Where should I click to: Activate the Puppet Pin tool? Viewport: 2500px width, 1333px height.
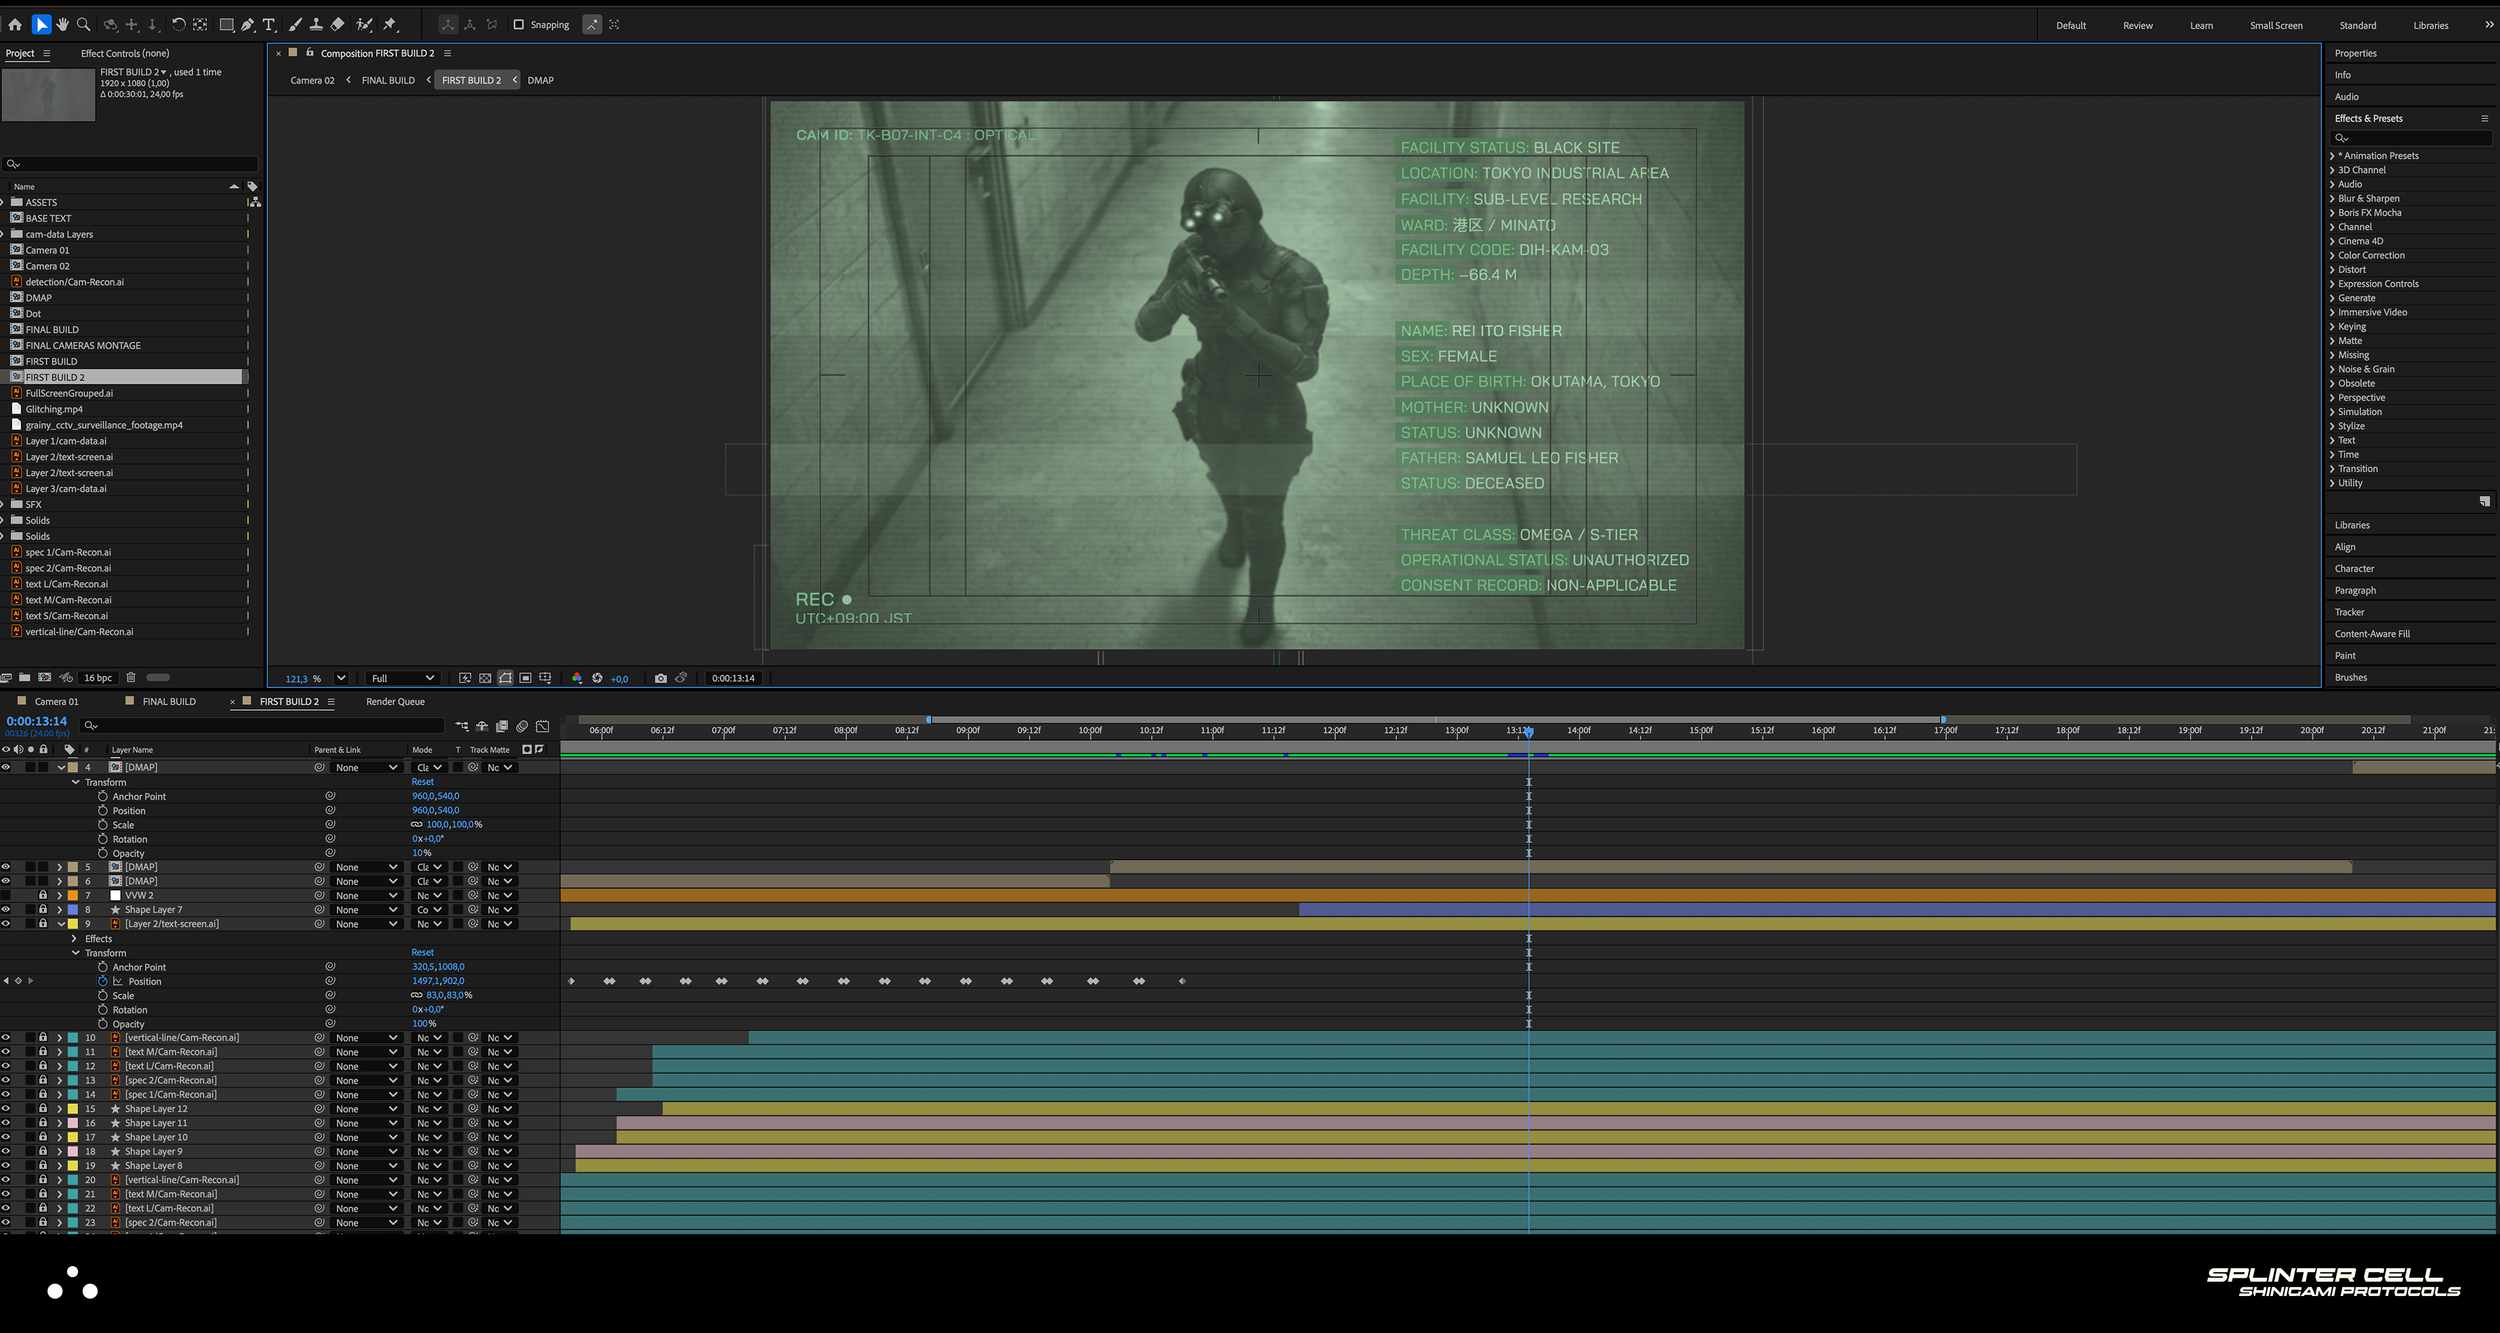click(x=391, y=25)
